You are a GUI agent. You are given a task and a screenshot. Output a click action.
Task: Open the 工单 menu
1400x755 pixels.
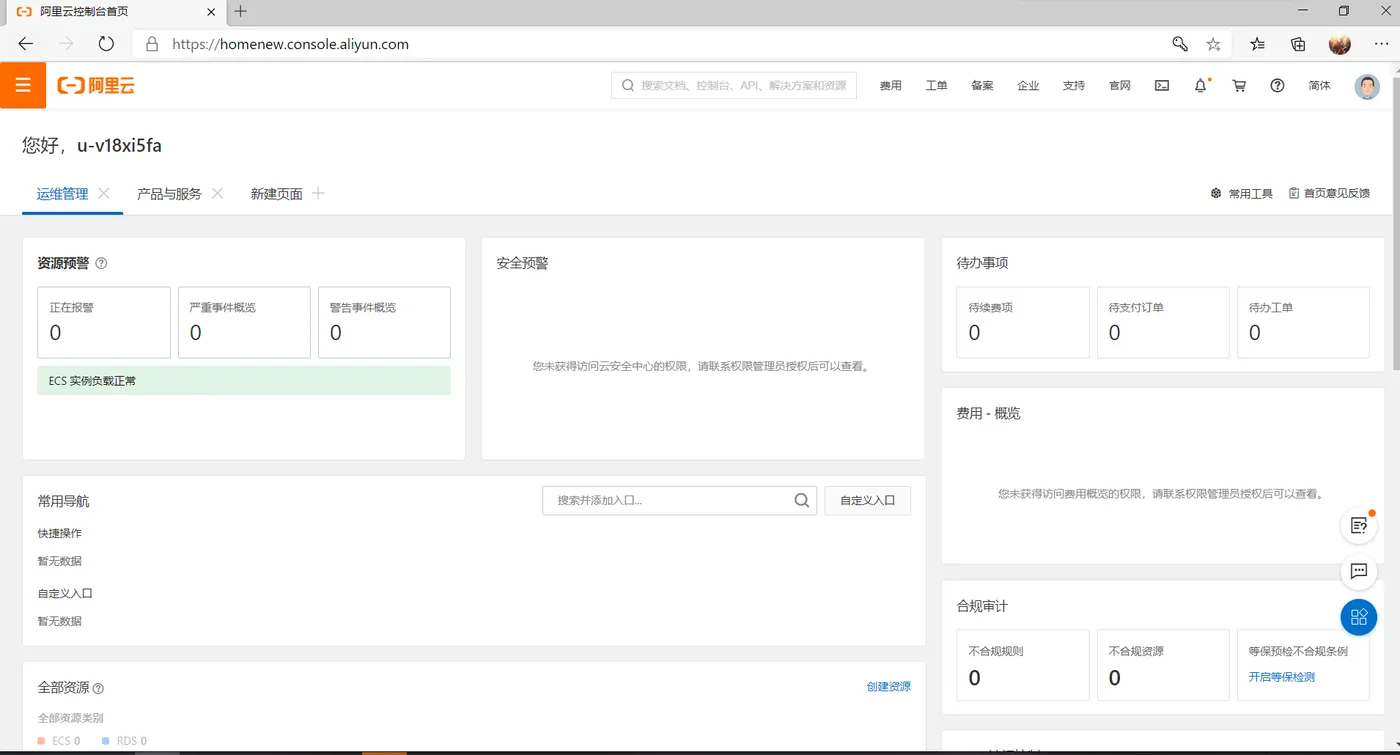[x=936, y=86]
